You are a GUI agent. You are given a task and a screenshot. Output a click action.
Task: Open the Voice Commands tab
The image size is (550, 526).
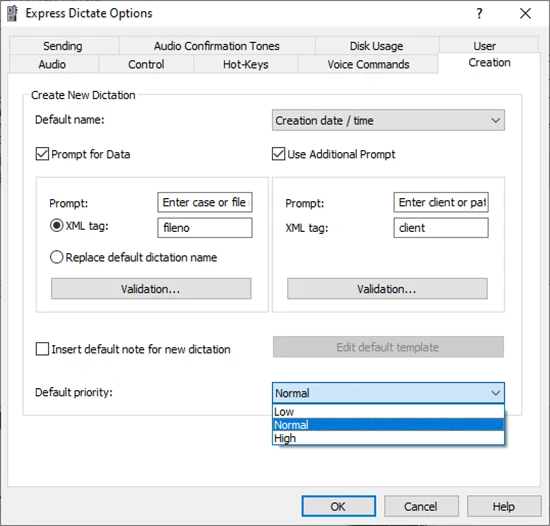[368, 64]
